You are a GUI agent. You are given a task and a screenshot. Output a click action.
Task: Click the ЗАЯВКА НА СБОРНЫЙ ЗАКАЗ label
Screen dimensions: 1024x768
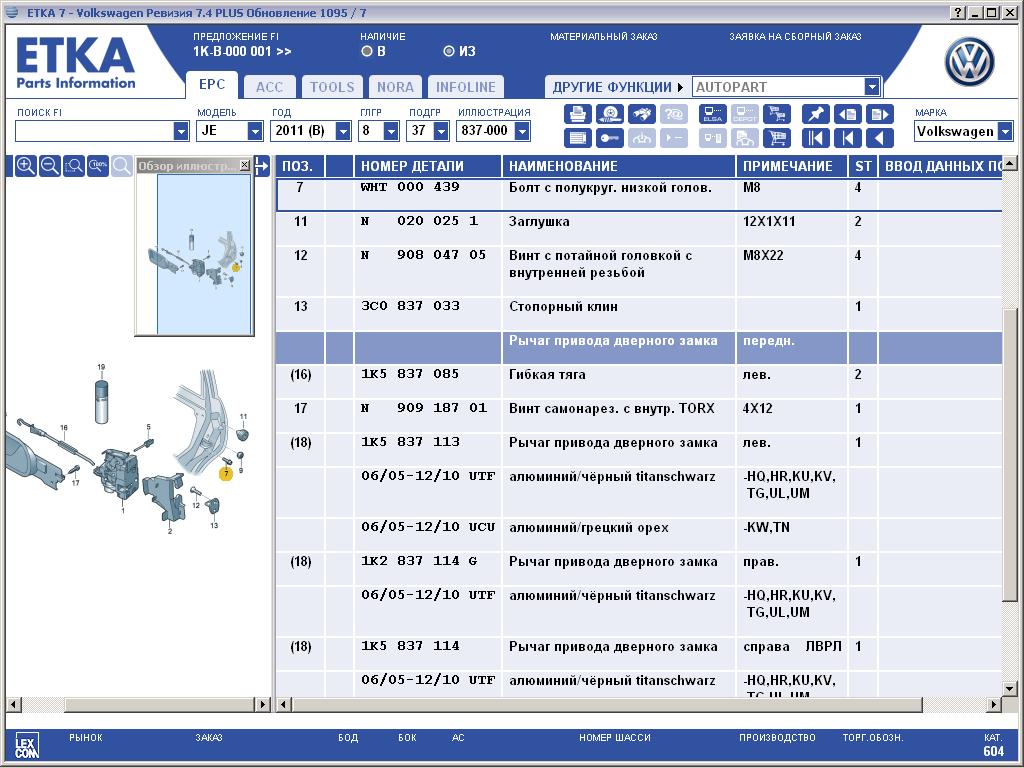(x=795, y=37)
